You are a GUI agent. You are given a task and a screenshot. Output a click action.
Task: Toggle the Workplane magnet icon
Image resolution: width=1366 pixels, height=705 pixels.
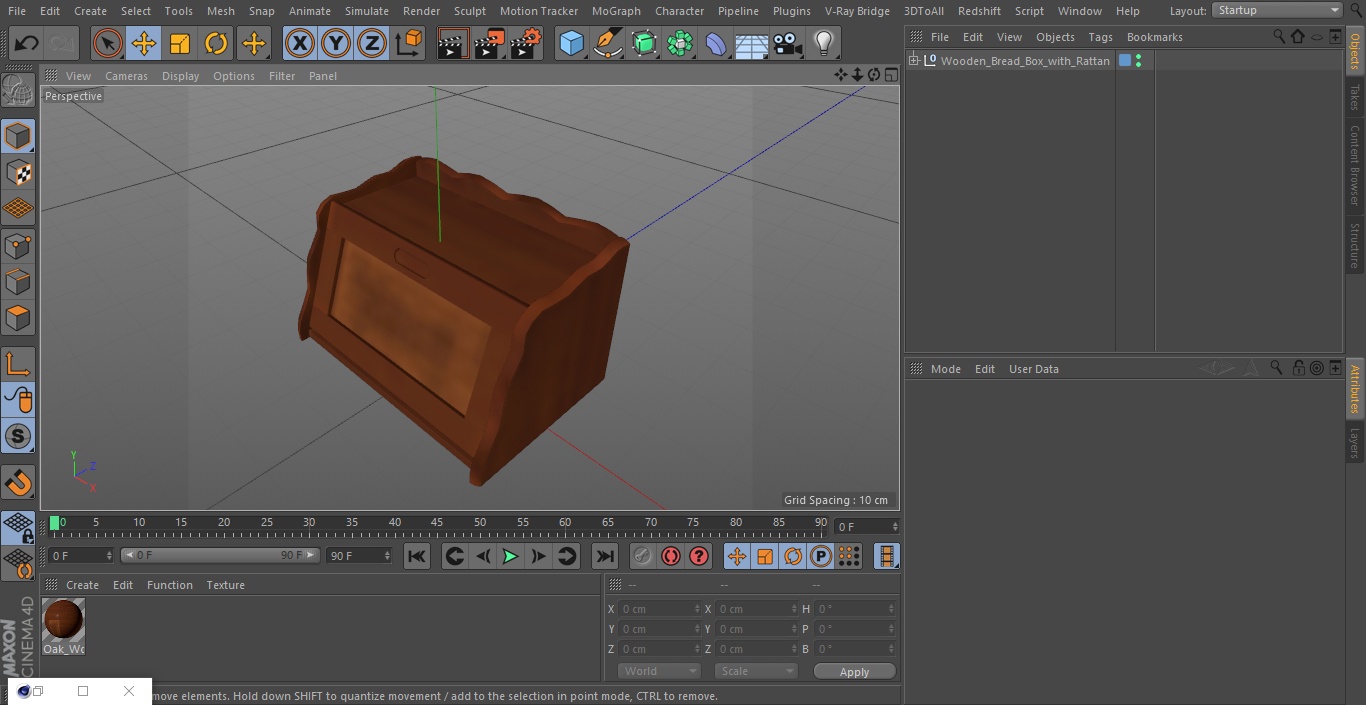(x=18, y=483)
